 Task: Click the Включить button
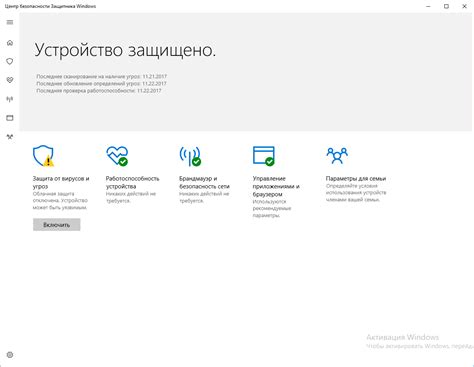(57, 225)
